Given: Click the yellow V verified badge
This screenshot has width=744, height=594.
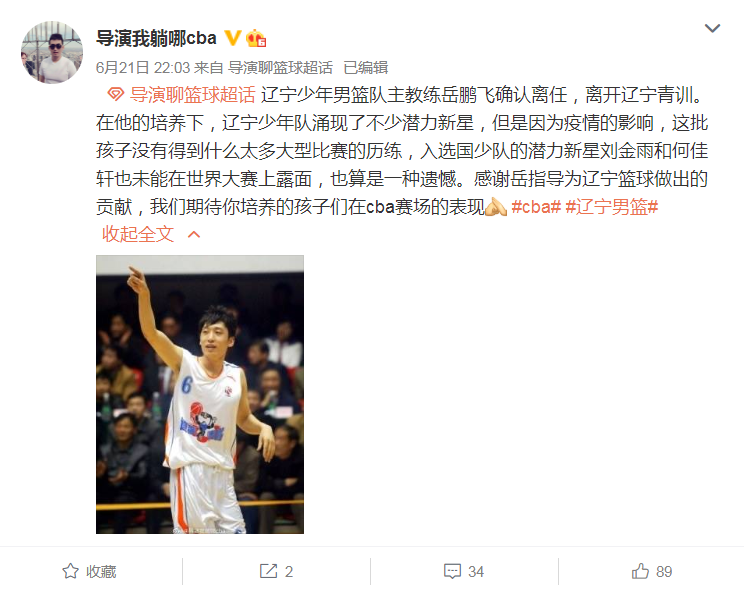Looking at the screenshot, I should (x=232, y=38).
